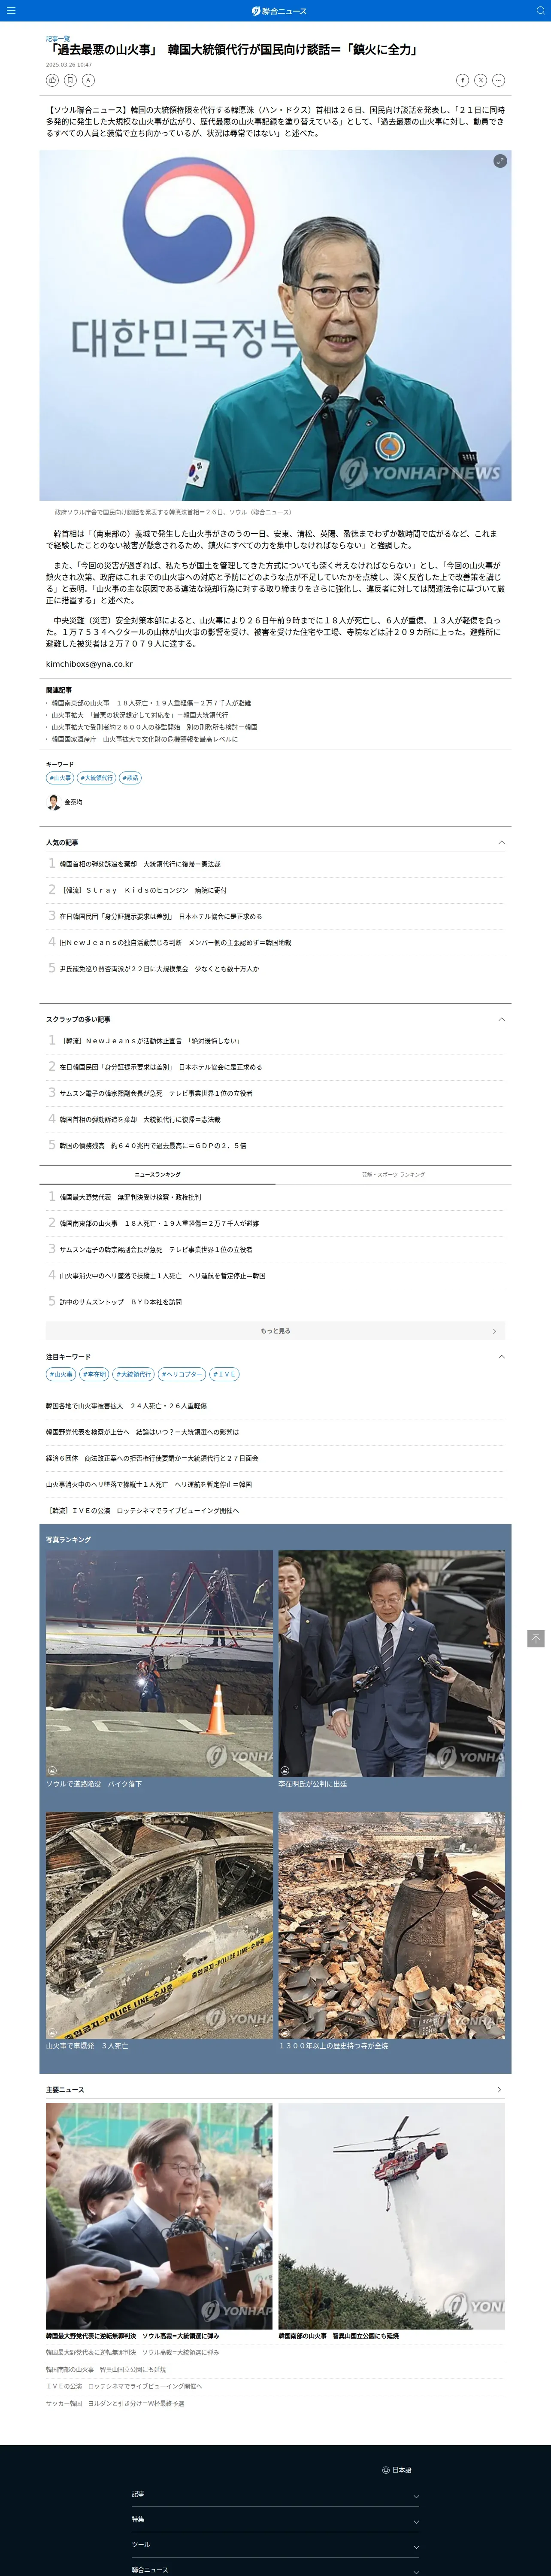Select the #ヘリコプター featured keyword tag
This screenshot has height=2576, width=551.
click(181, 1374)
